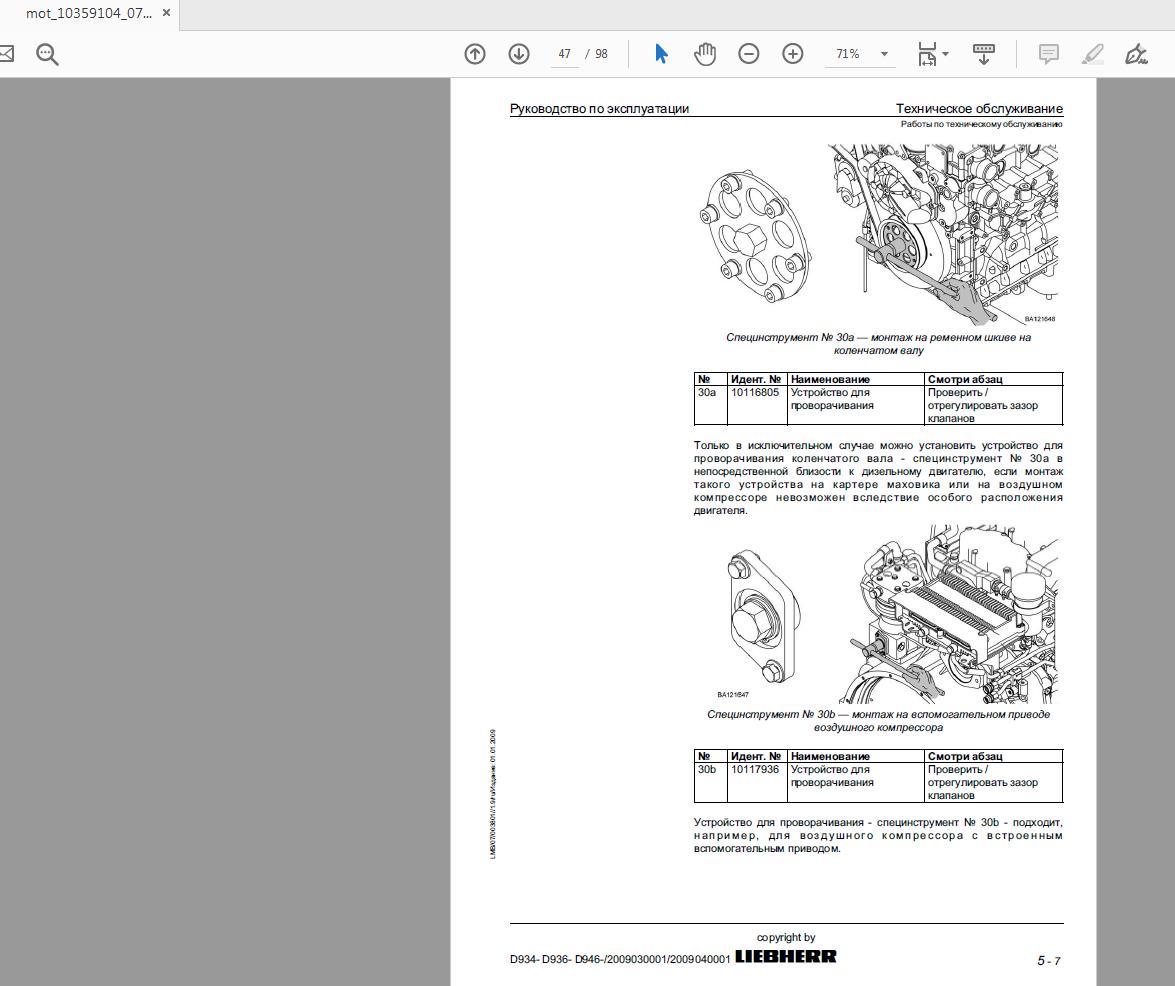
Task: Zoom in with the plus button
Action: click(x=792, y=53)
